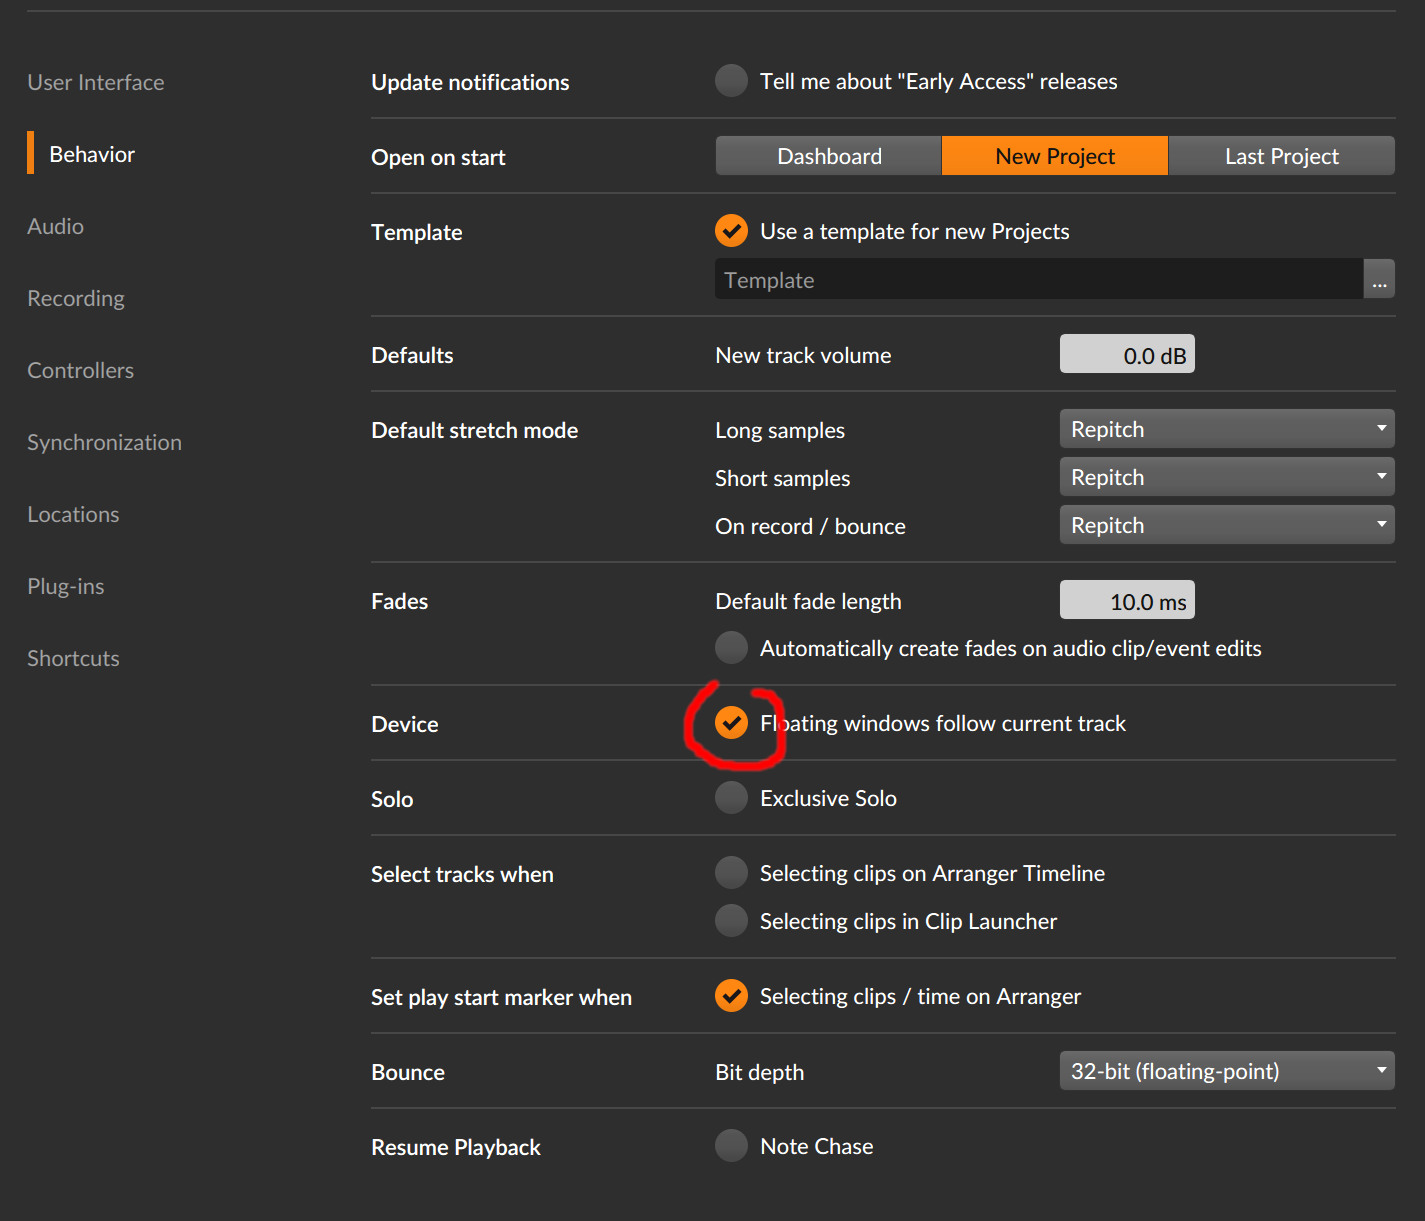Open the Bounce Bit depth dropdown
The width and height of the screenshot is (1425, 1221).
click(x=1227, y=1071)
